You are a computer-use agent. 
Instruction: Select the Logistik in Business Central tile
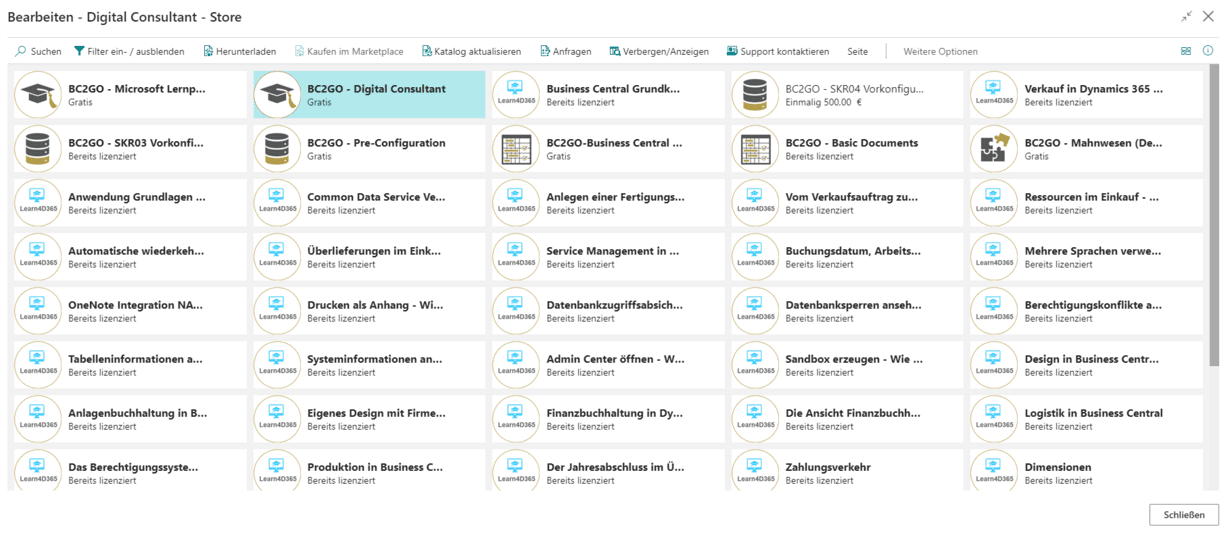coord(1086,419)
